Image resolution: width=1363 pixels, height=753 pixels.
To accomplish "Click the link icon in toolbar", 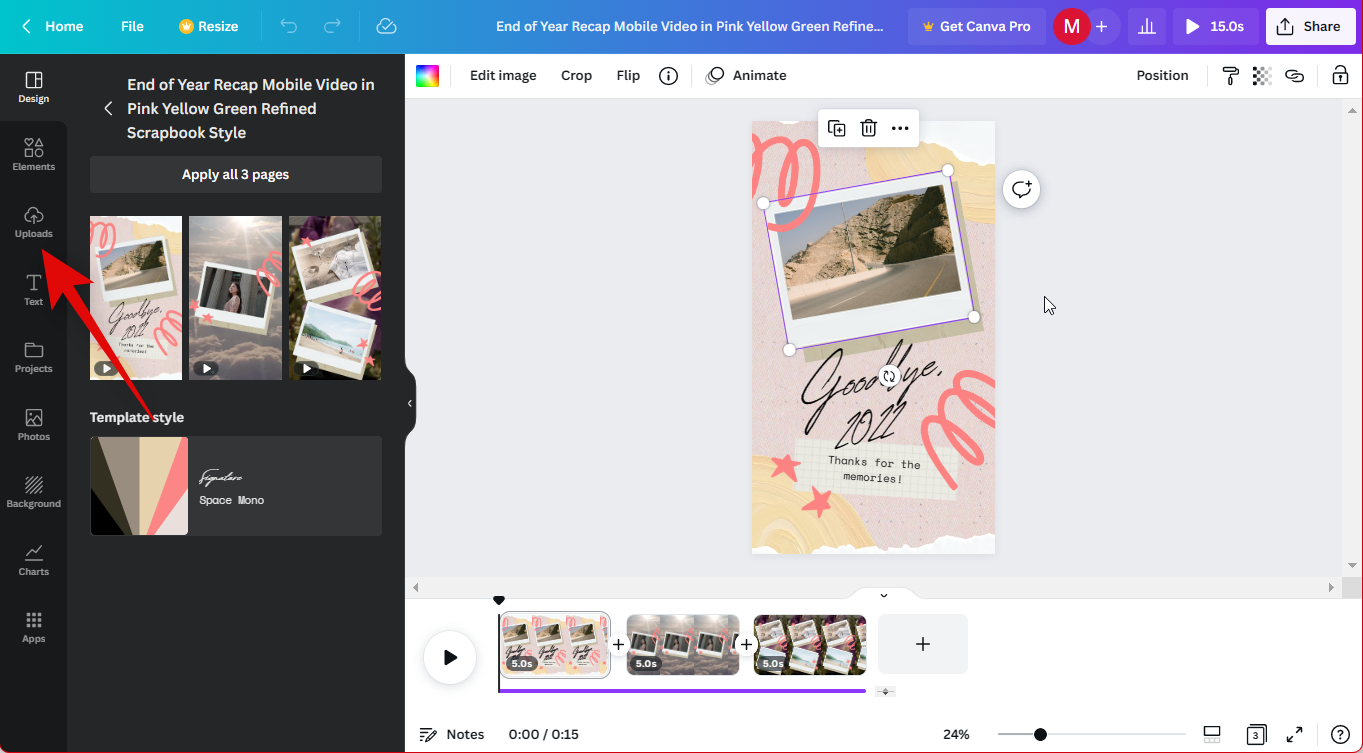I will pyautogui.click(x=1294, y=76).
